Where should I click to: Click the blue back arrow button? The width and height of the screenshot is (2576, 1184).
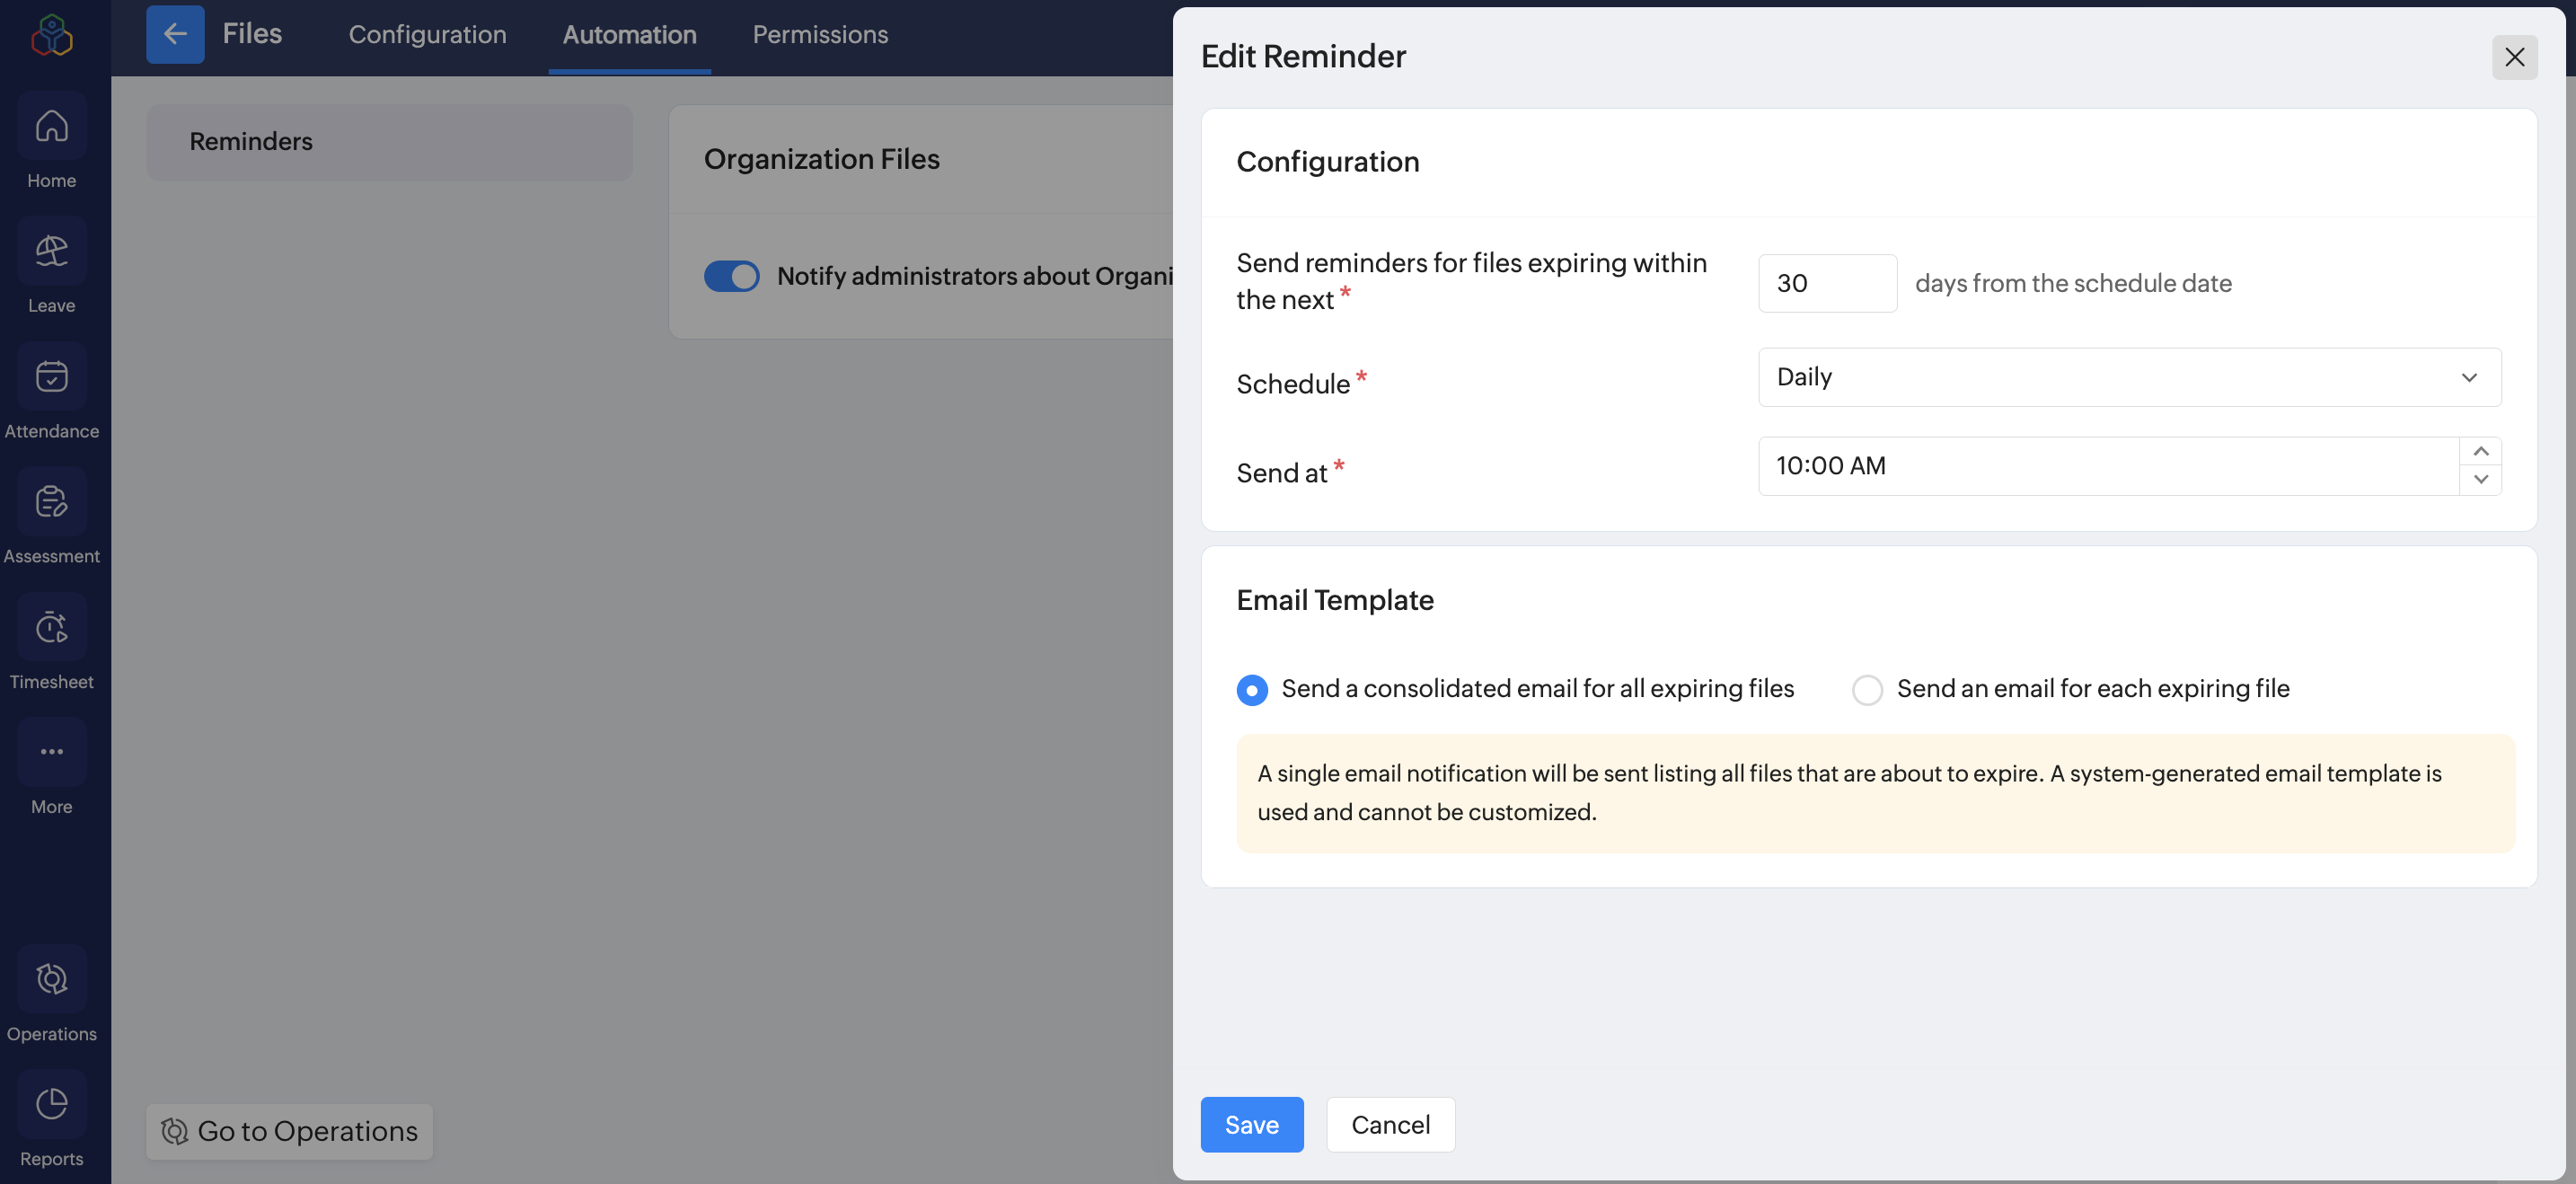coord(175,34)
